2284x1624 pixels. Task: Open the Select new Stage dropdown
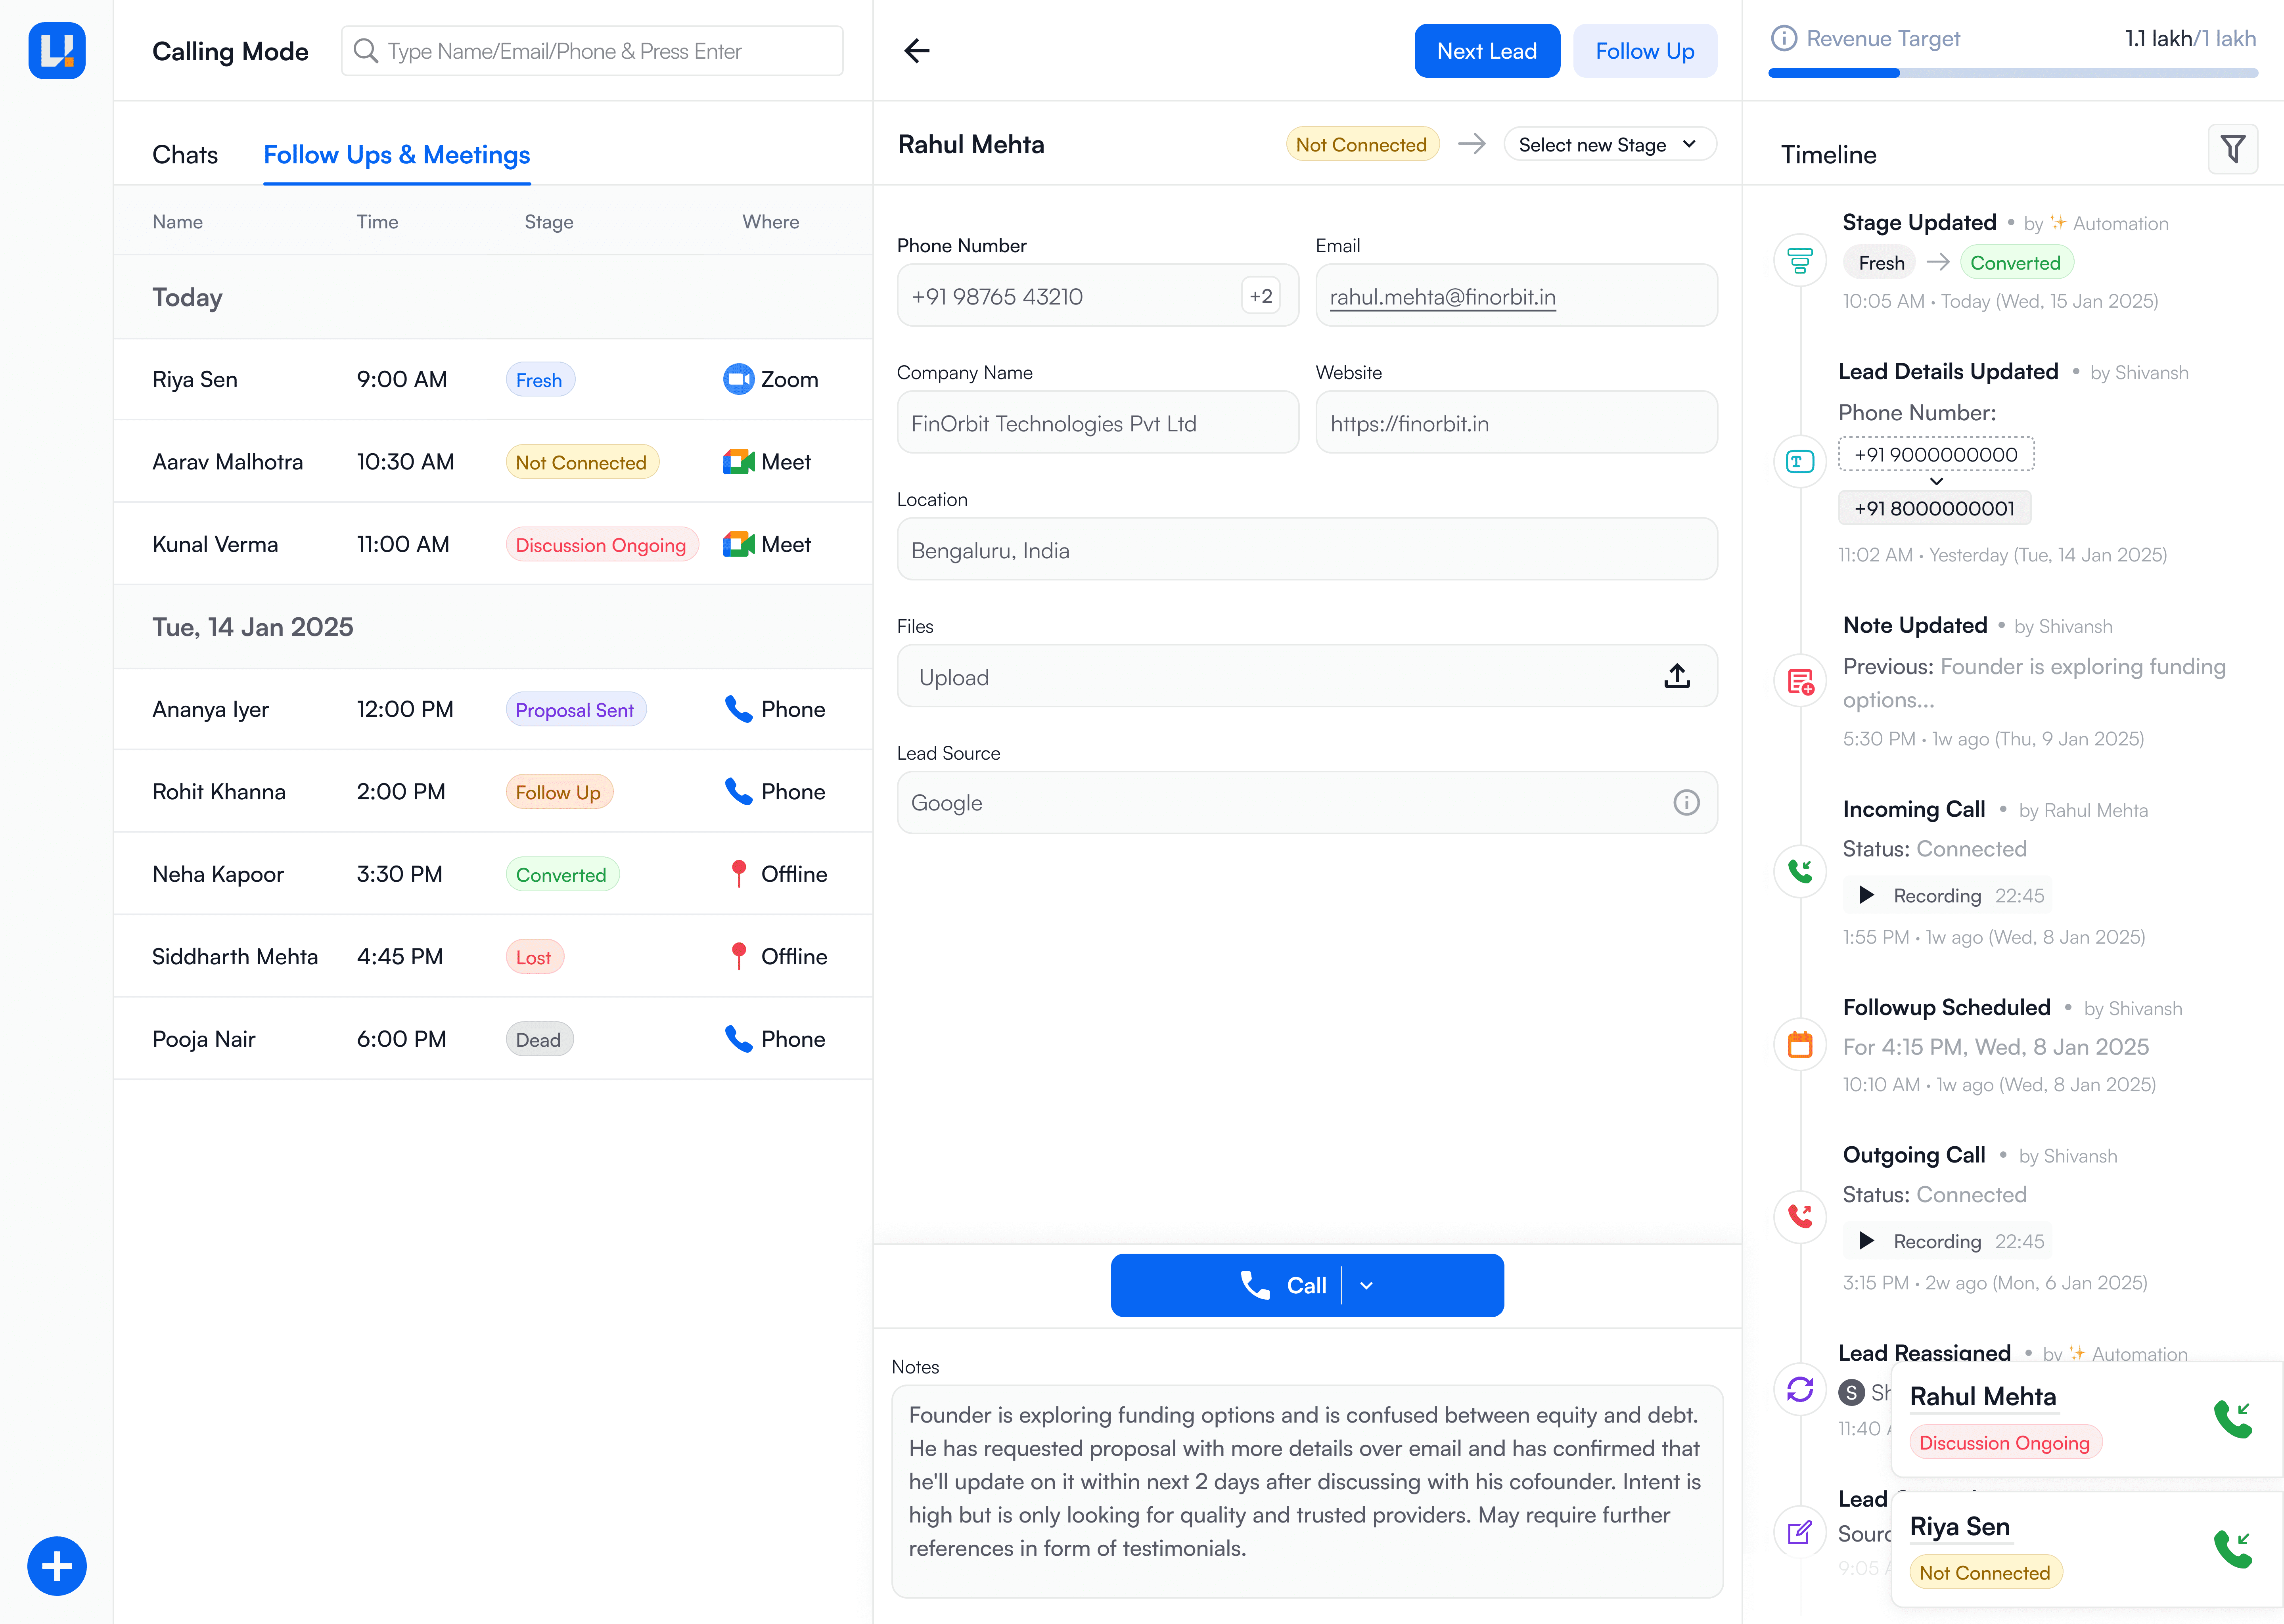click(x=1609, y=144)
